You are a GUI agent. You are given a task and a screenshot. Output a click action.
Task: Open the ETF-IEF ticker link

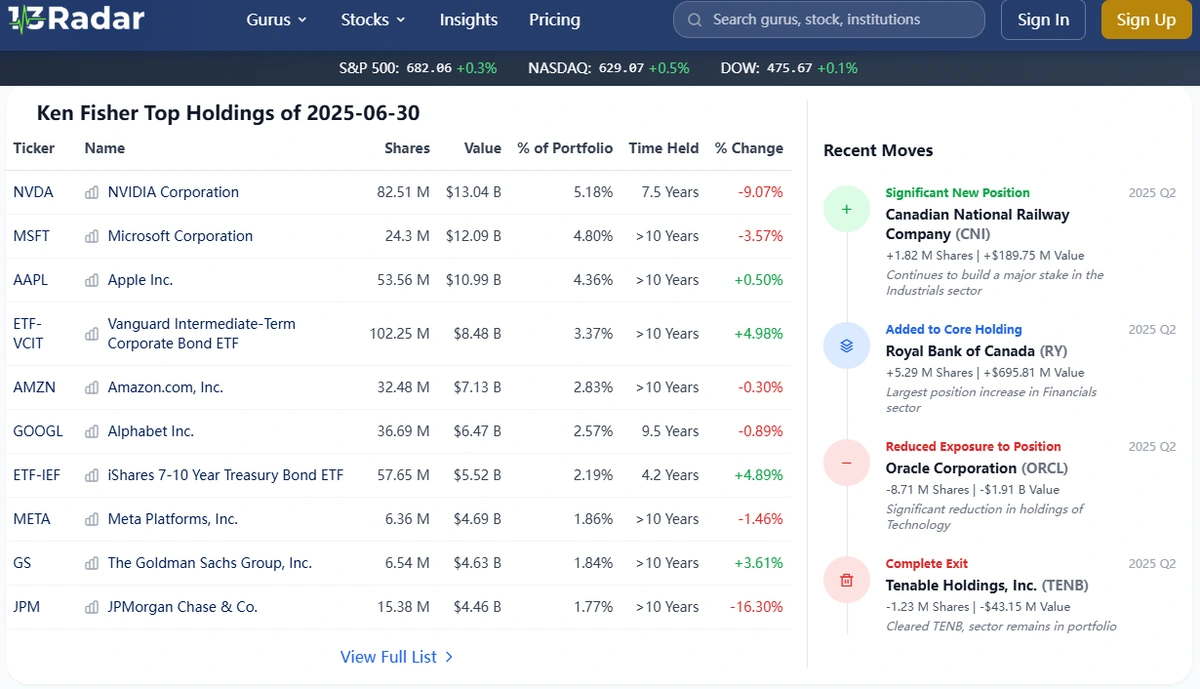(x=37, y=475)
